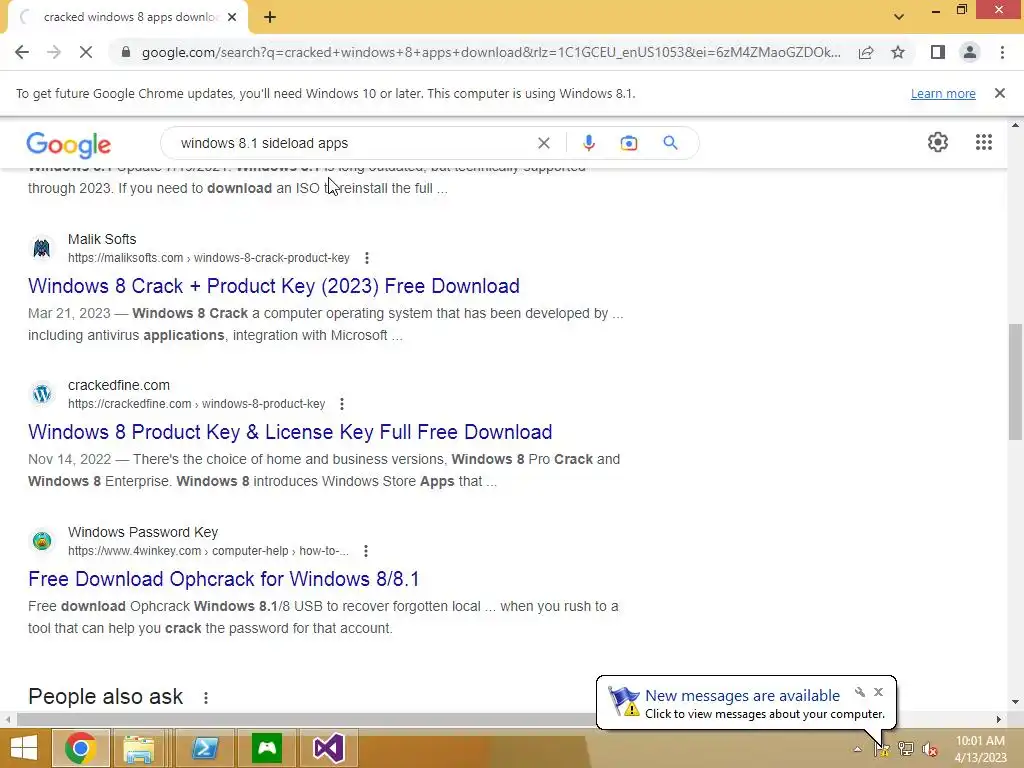
Task: Open a new tab
Action: [x=270, y=17]
